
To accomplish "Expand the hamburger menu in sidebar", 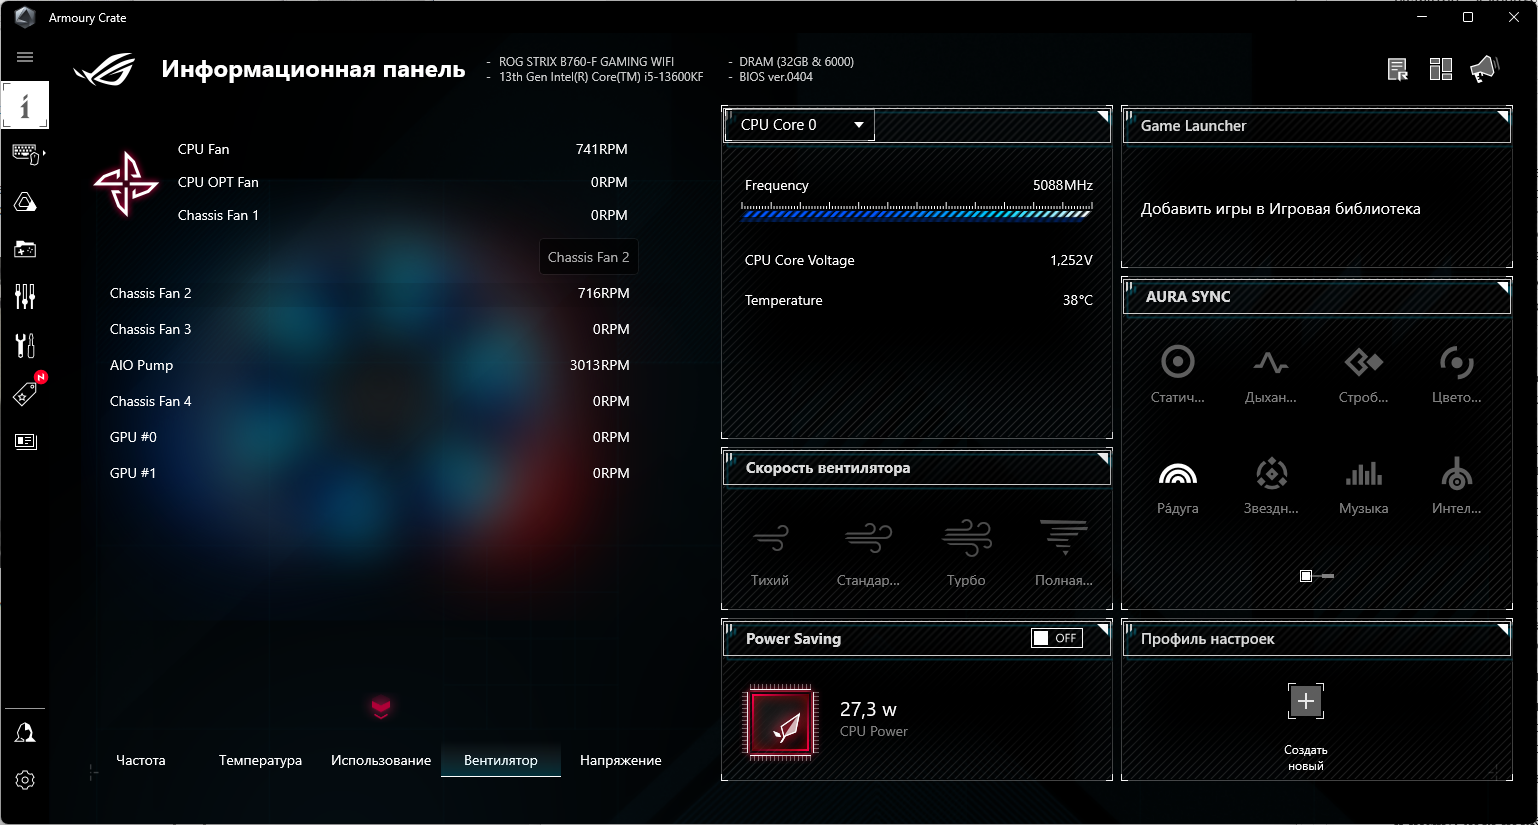I will 25,57.
